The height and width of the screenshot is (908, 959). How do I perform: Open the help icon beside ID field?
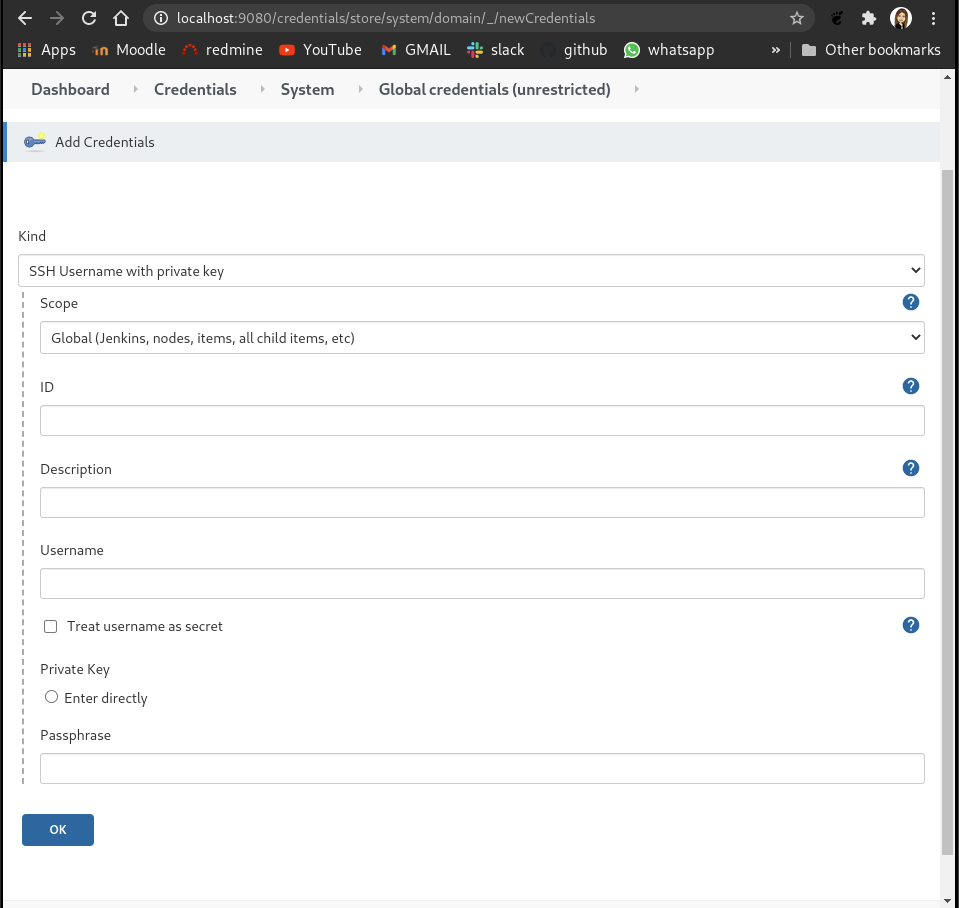point(910,386)
